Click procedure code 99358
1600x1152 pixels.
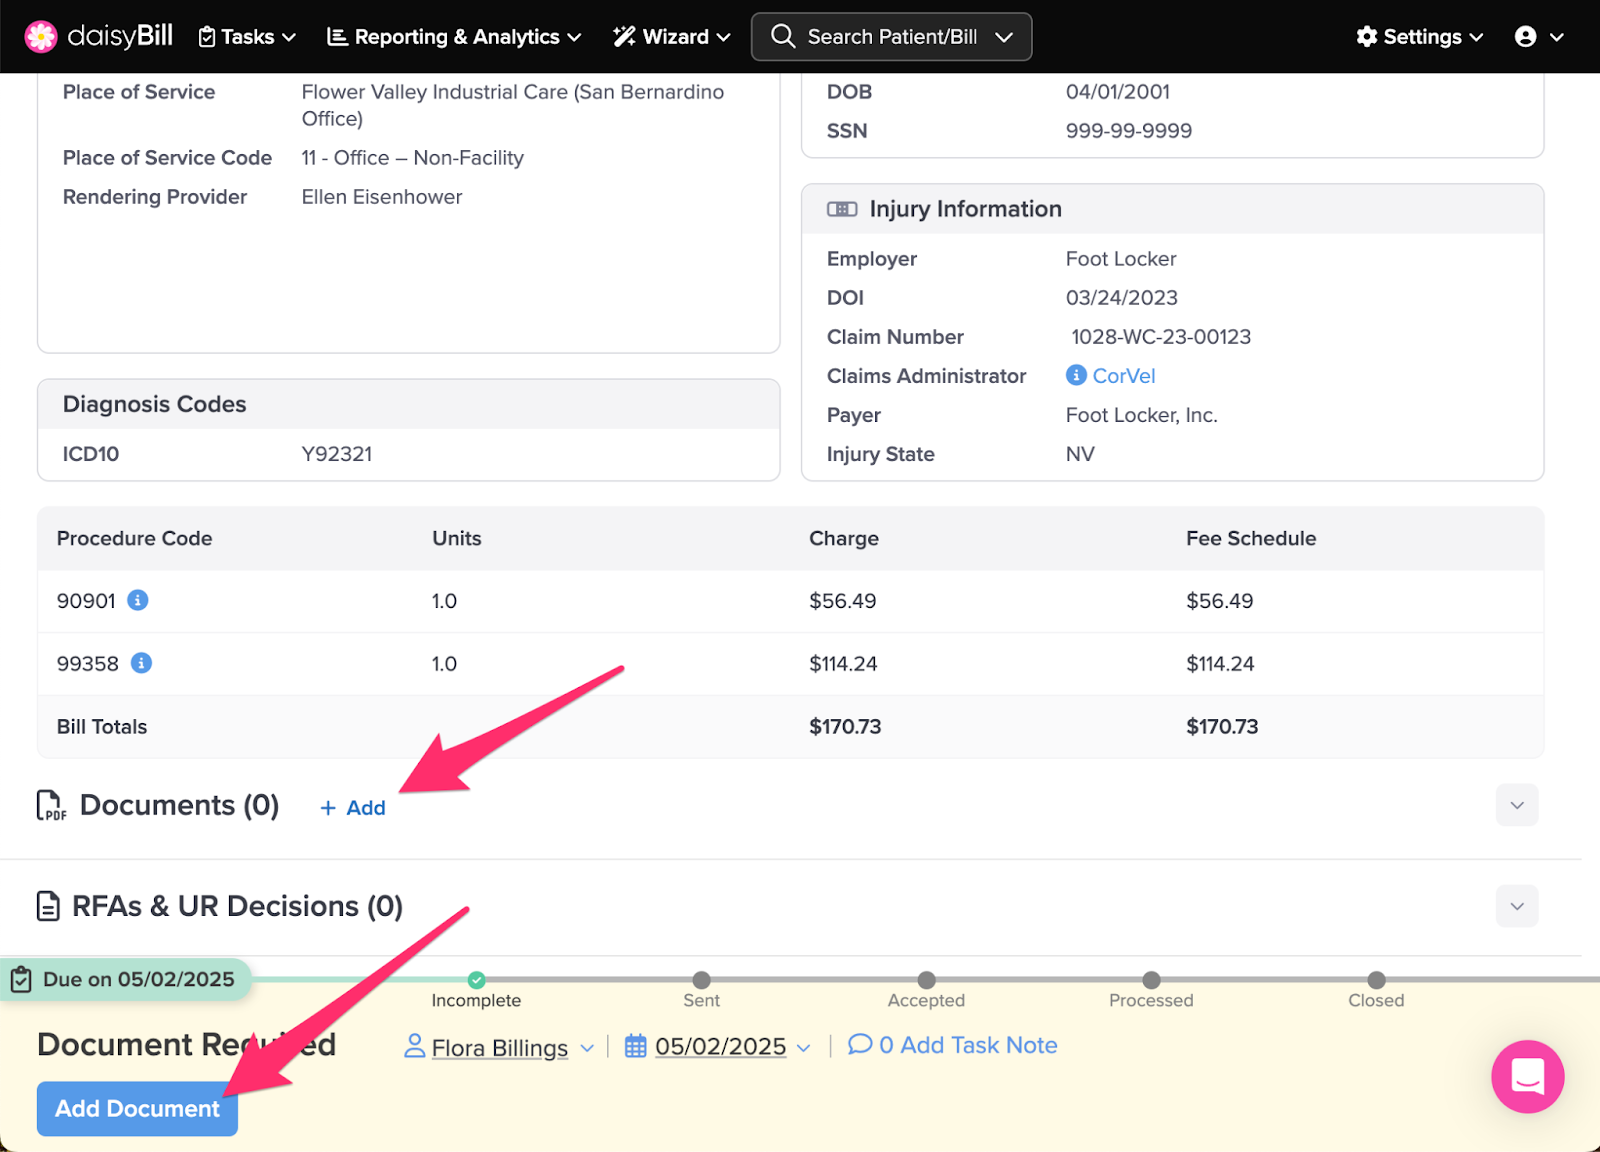(88, 664)
